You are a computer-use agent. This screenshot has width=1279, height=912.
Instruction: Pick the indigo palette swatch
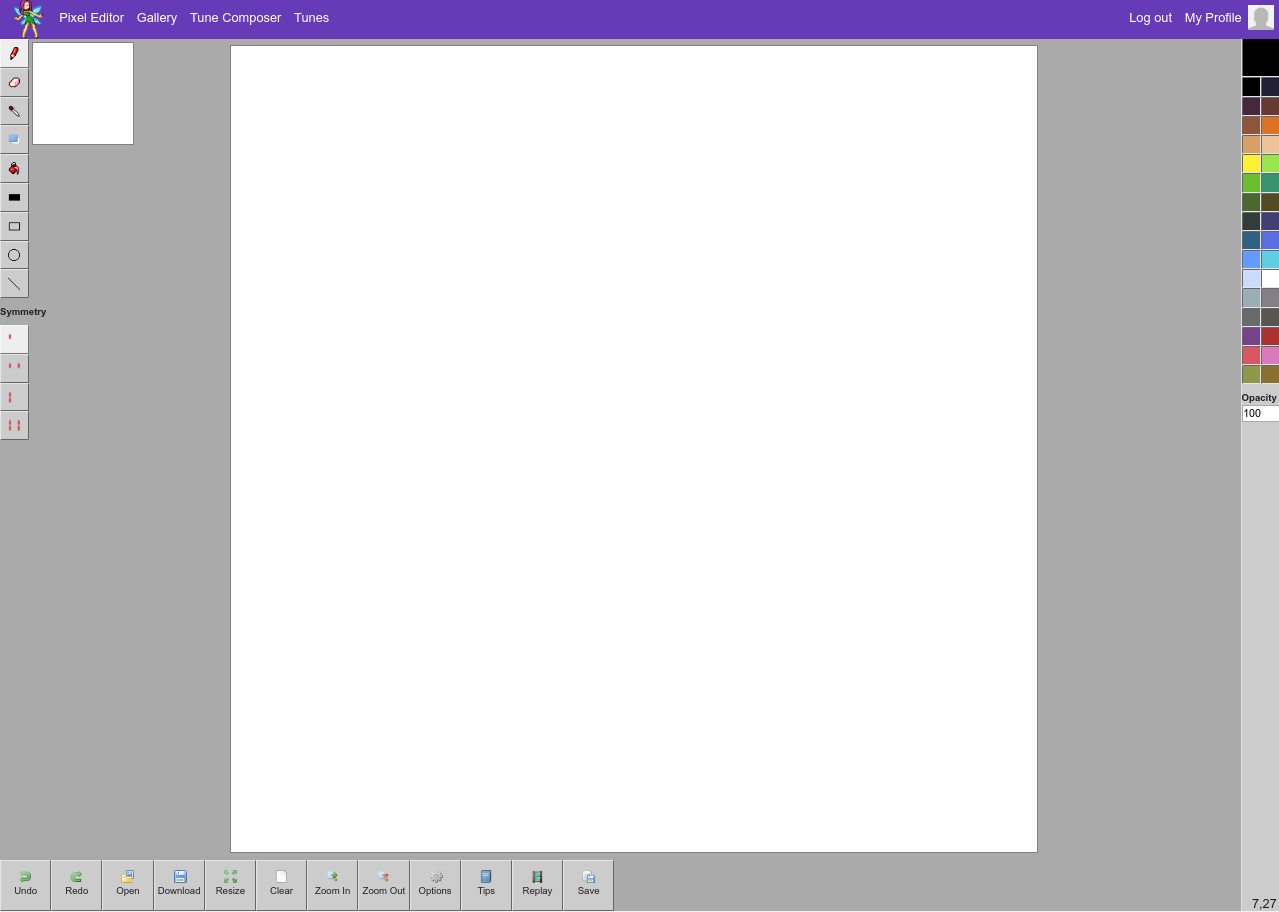click(1270, 221)
